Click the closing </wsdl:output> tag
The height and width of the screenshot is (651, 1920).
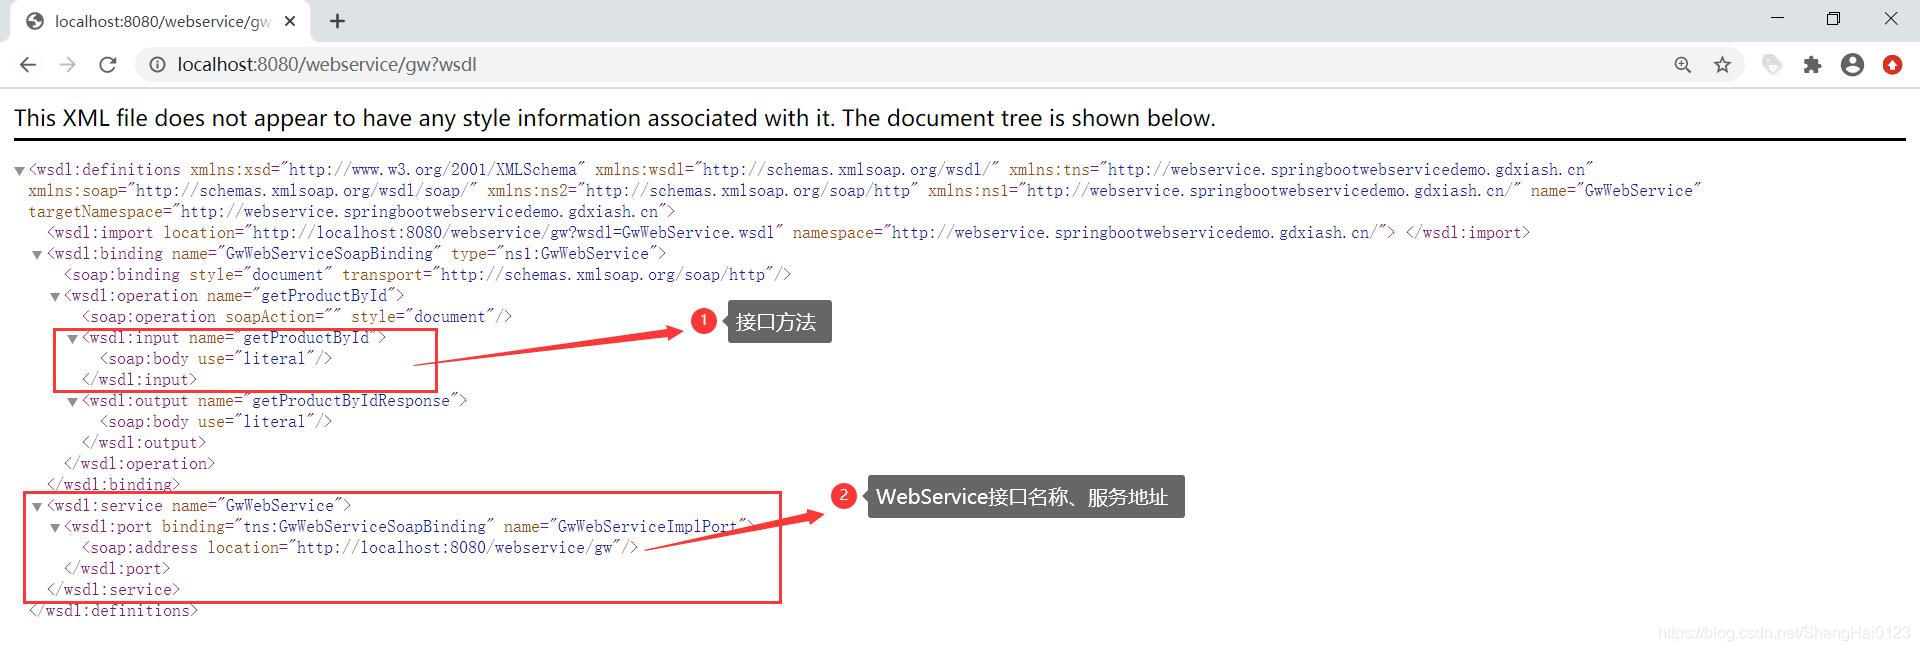[x=144, y=443]
